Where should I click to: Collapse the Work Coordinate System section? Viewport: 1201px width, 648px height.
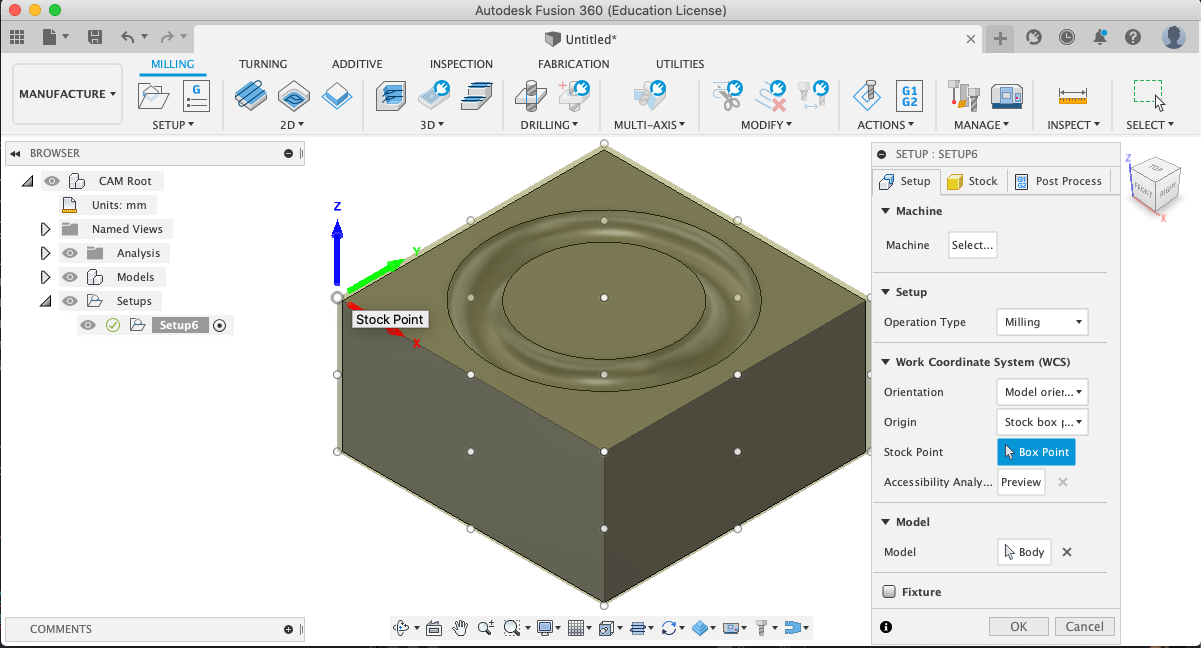coord(886,362)
